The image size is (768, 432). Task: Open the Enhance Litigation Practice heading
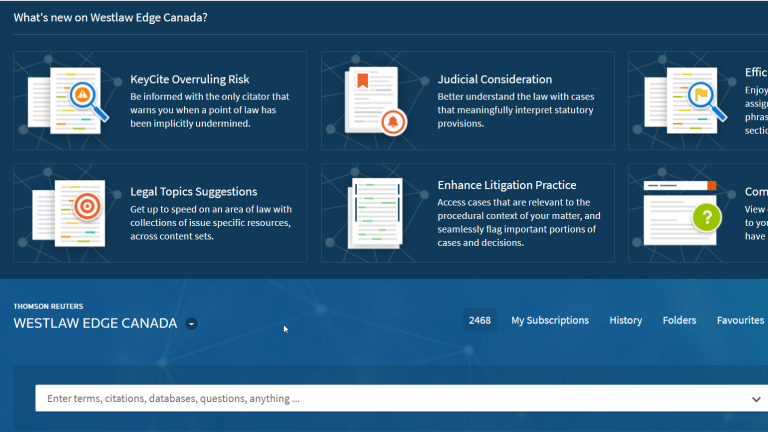point(507,185)
